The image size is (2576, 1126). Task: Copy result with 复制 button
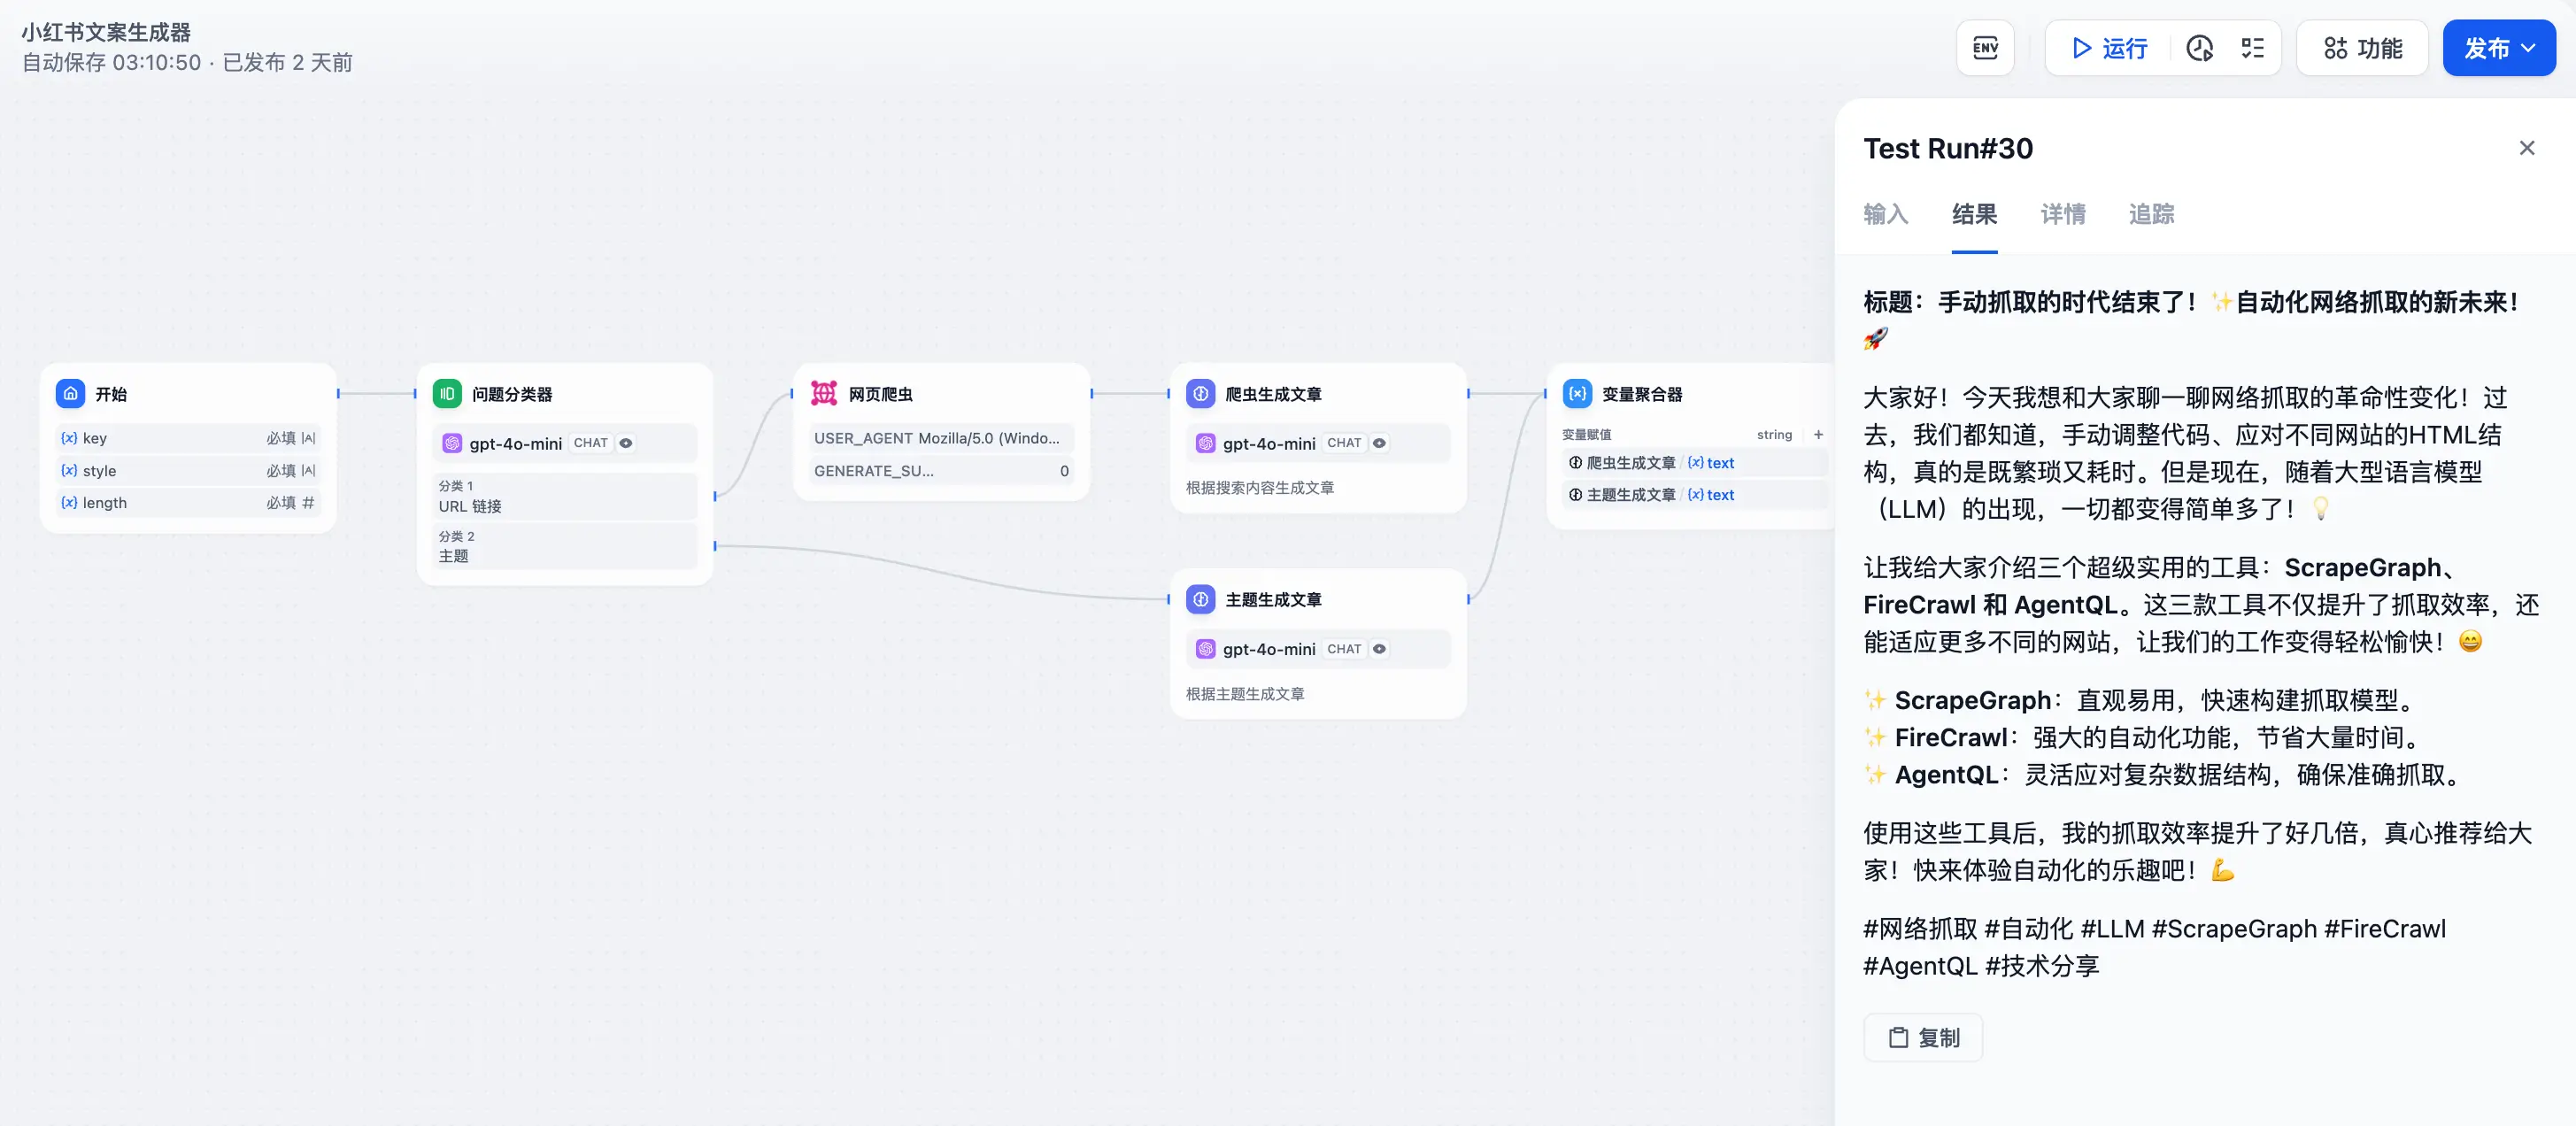click(x=1923, y=1038)
